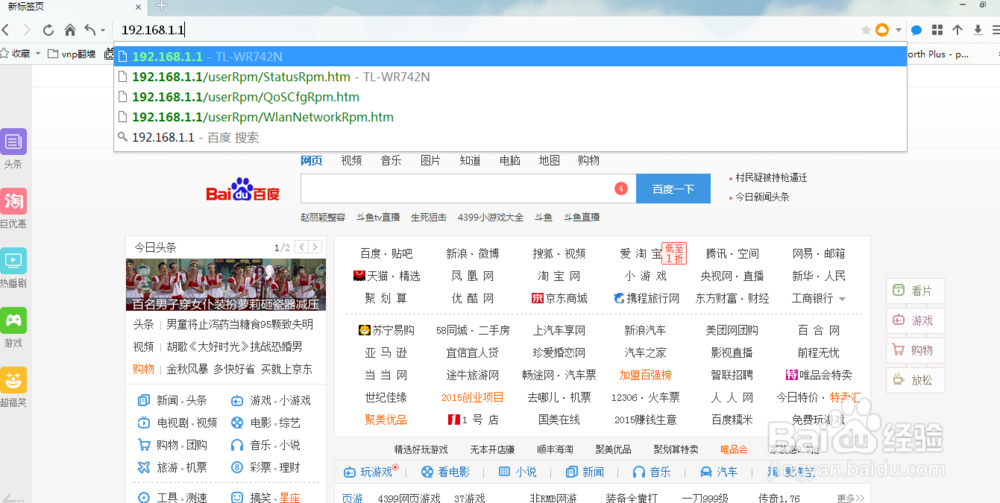Open dropdown next to undo arrow
Image resolution: width=1000 pixels, height=503 pixels.
tap(102, 31)
